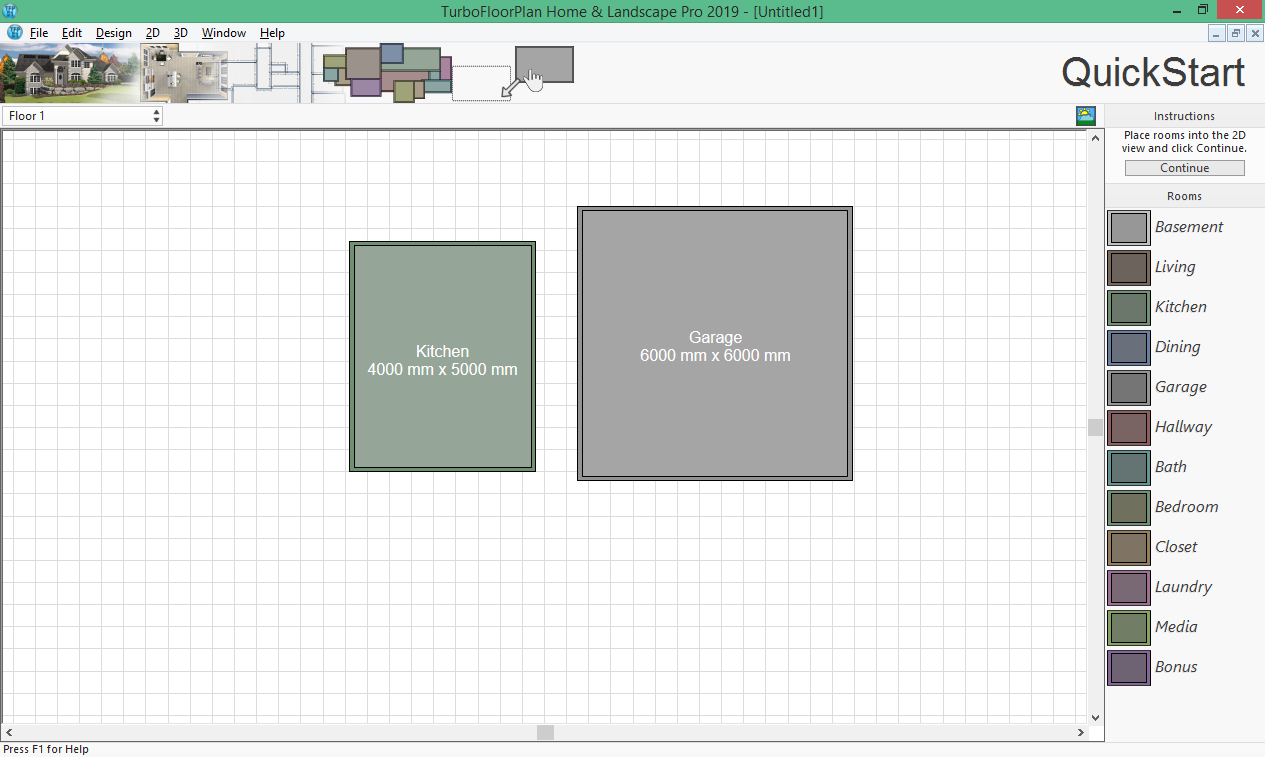
Task: Select the Bedroom room swatch icon
Action: 1129,507
